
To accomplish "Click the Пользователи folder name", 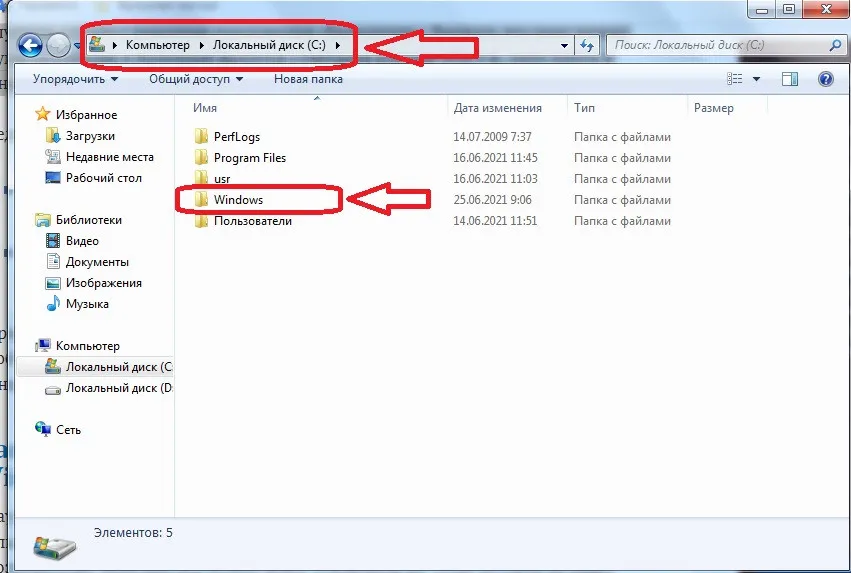I will click(252, 221).
